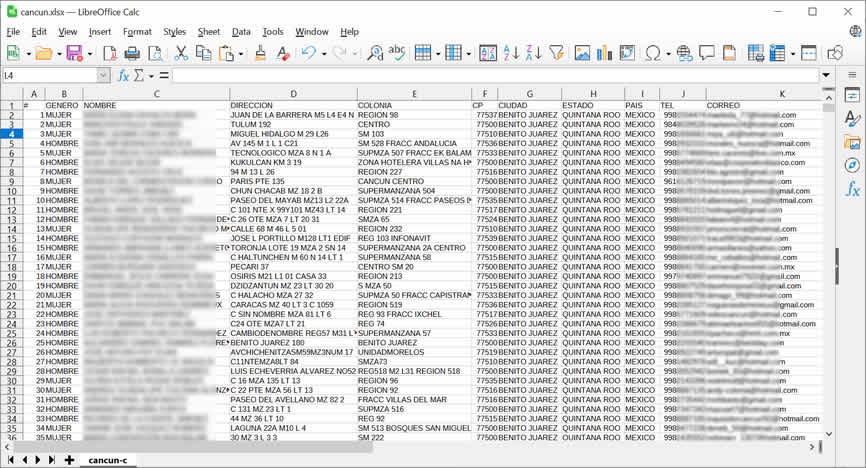
Task: Jump to last sheet navigation arrow
Action: (x=51, y=460)
